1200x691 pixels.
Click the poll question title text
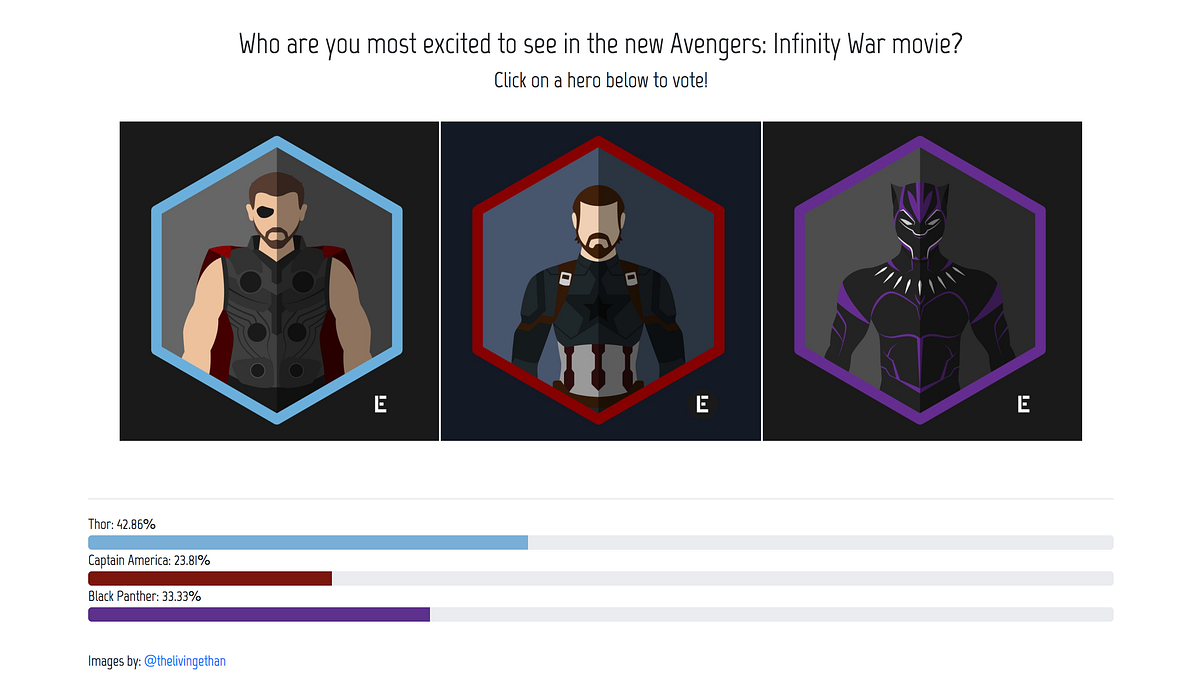point(600,43)
